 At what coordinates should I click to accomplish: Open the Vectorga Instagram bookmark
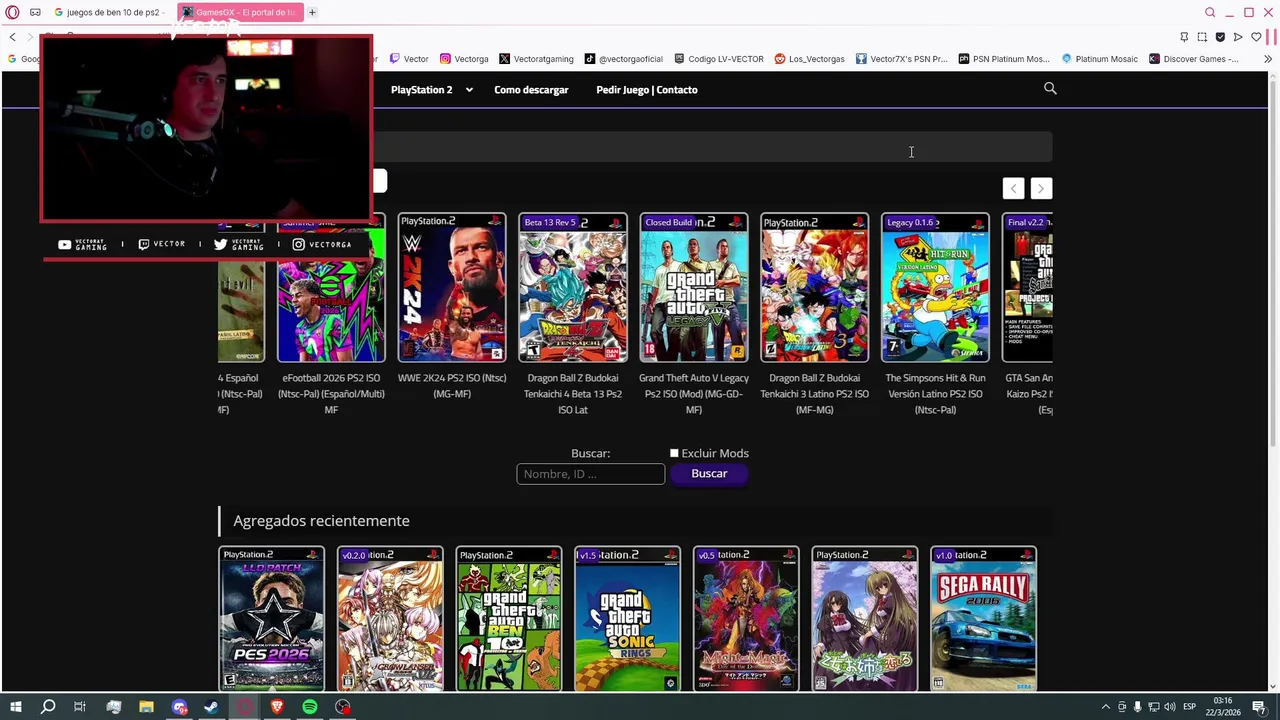tap(464, 59)
